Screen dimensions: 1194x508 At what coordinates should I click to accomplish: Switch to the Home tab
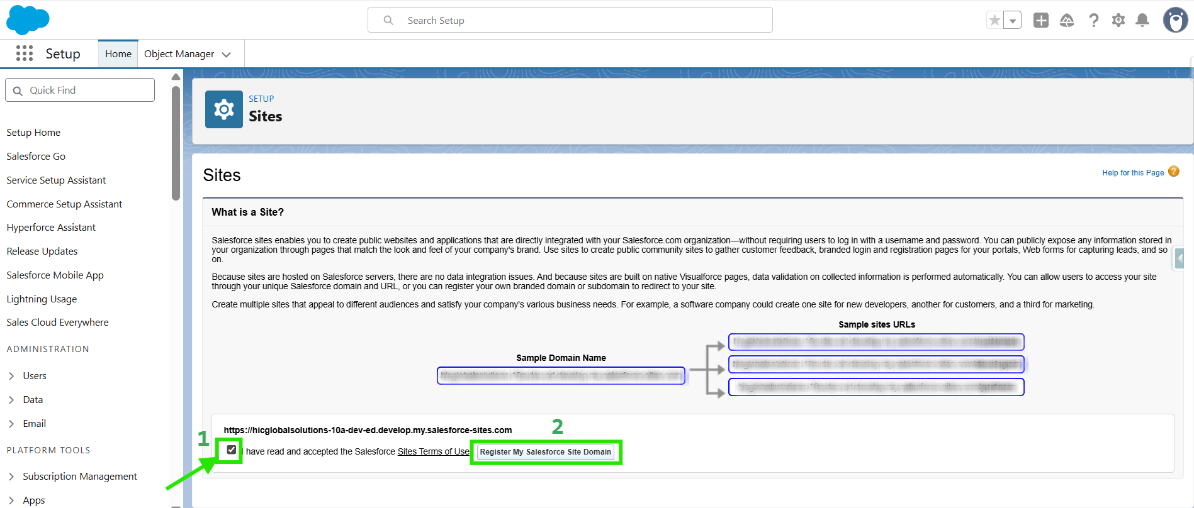click(118, 54)
